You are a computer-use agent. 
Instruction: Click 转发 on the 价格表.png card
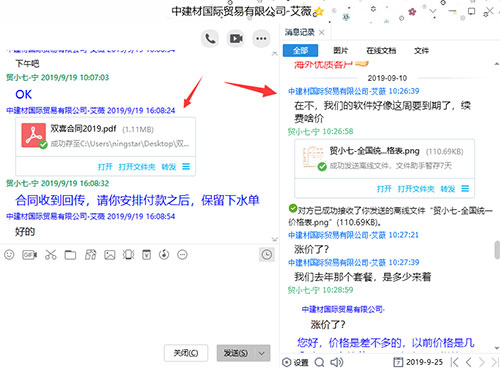coord(448,189)
